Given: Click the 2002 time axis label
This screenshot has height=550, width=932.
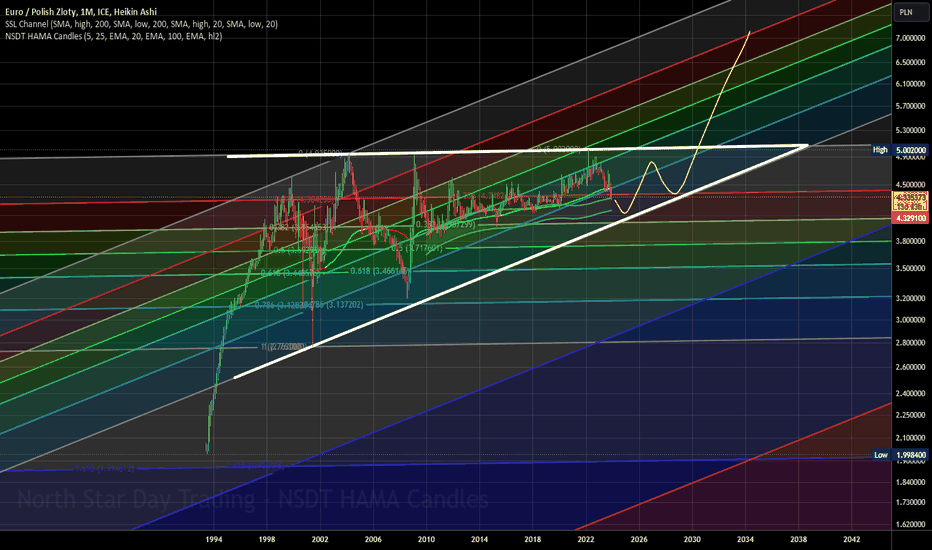Looking at the screenshot, I should 320,539.
